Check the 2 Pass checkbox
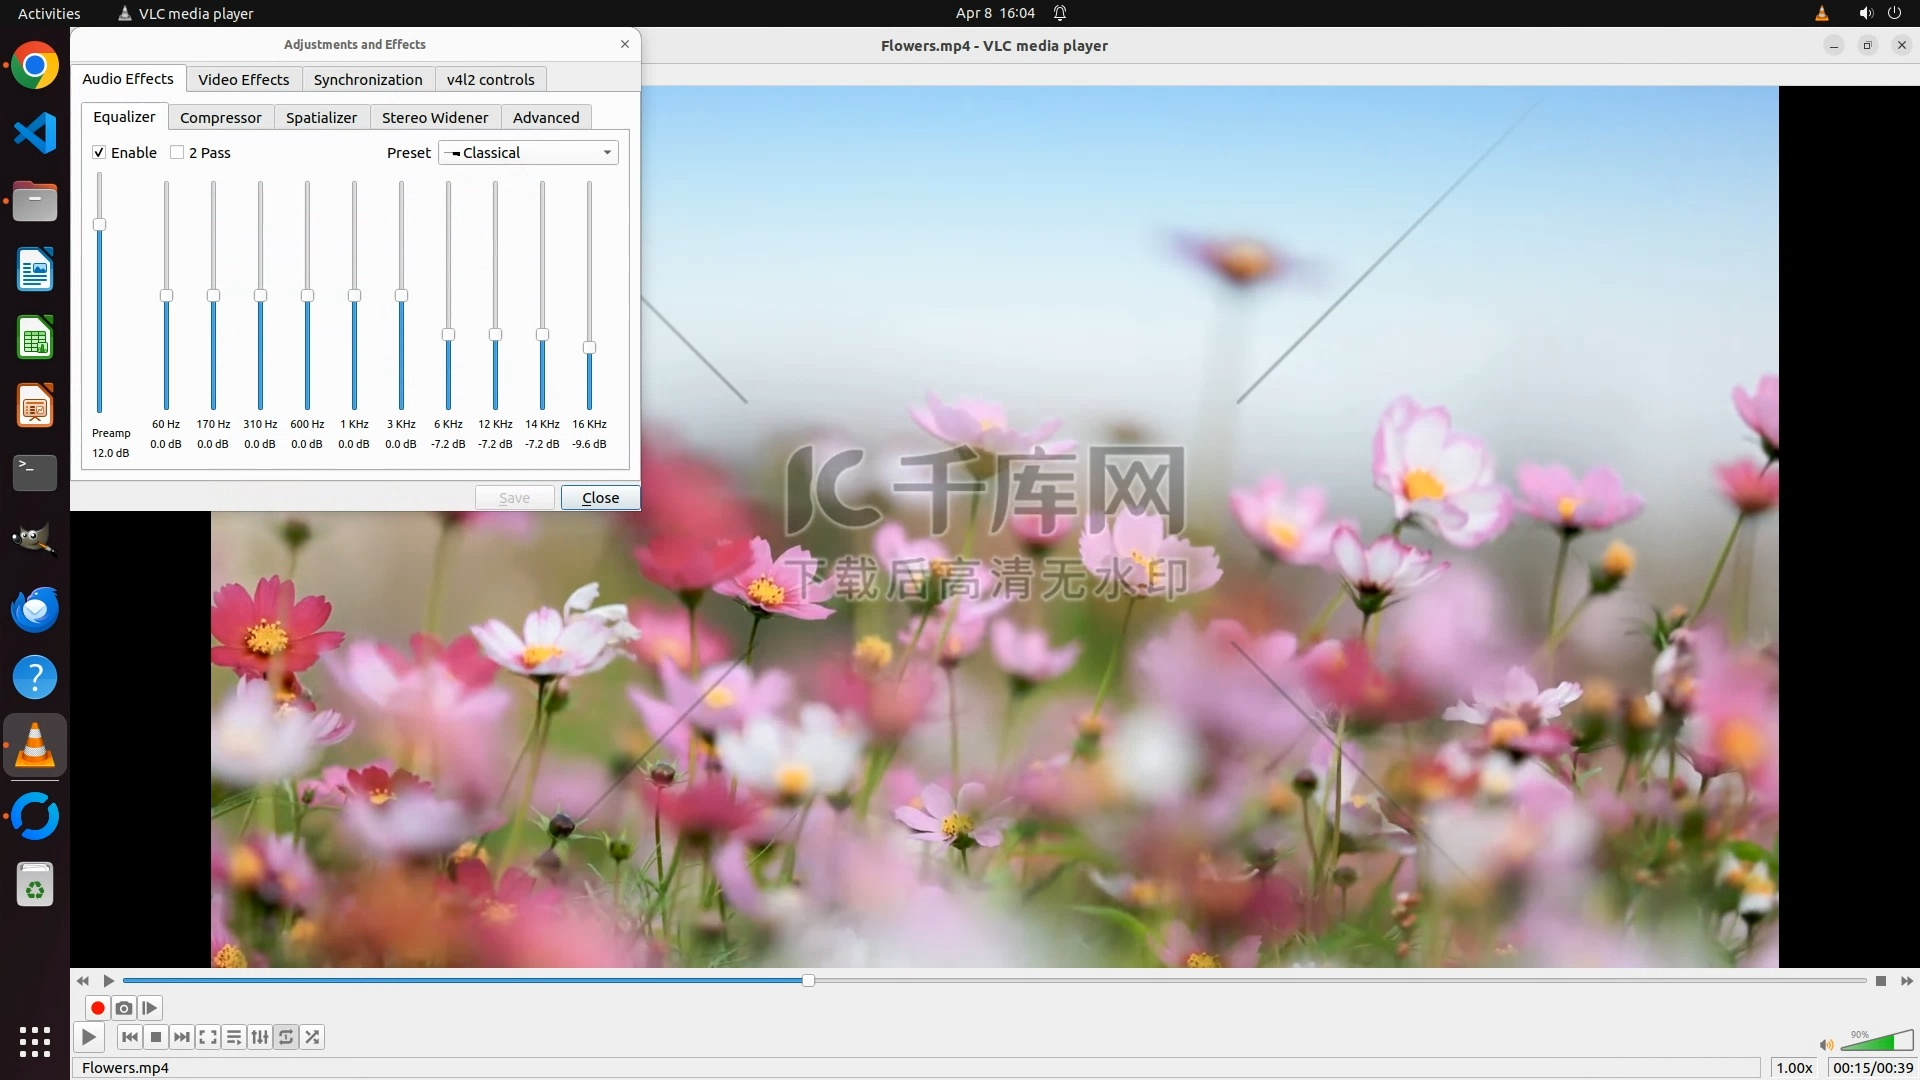Screen dimensions: 1920x1080 point(177,152)
